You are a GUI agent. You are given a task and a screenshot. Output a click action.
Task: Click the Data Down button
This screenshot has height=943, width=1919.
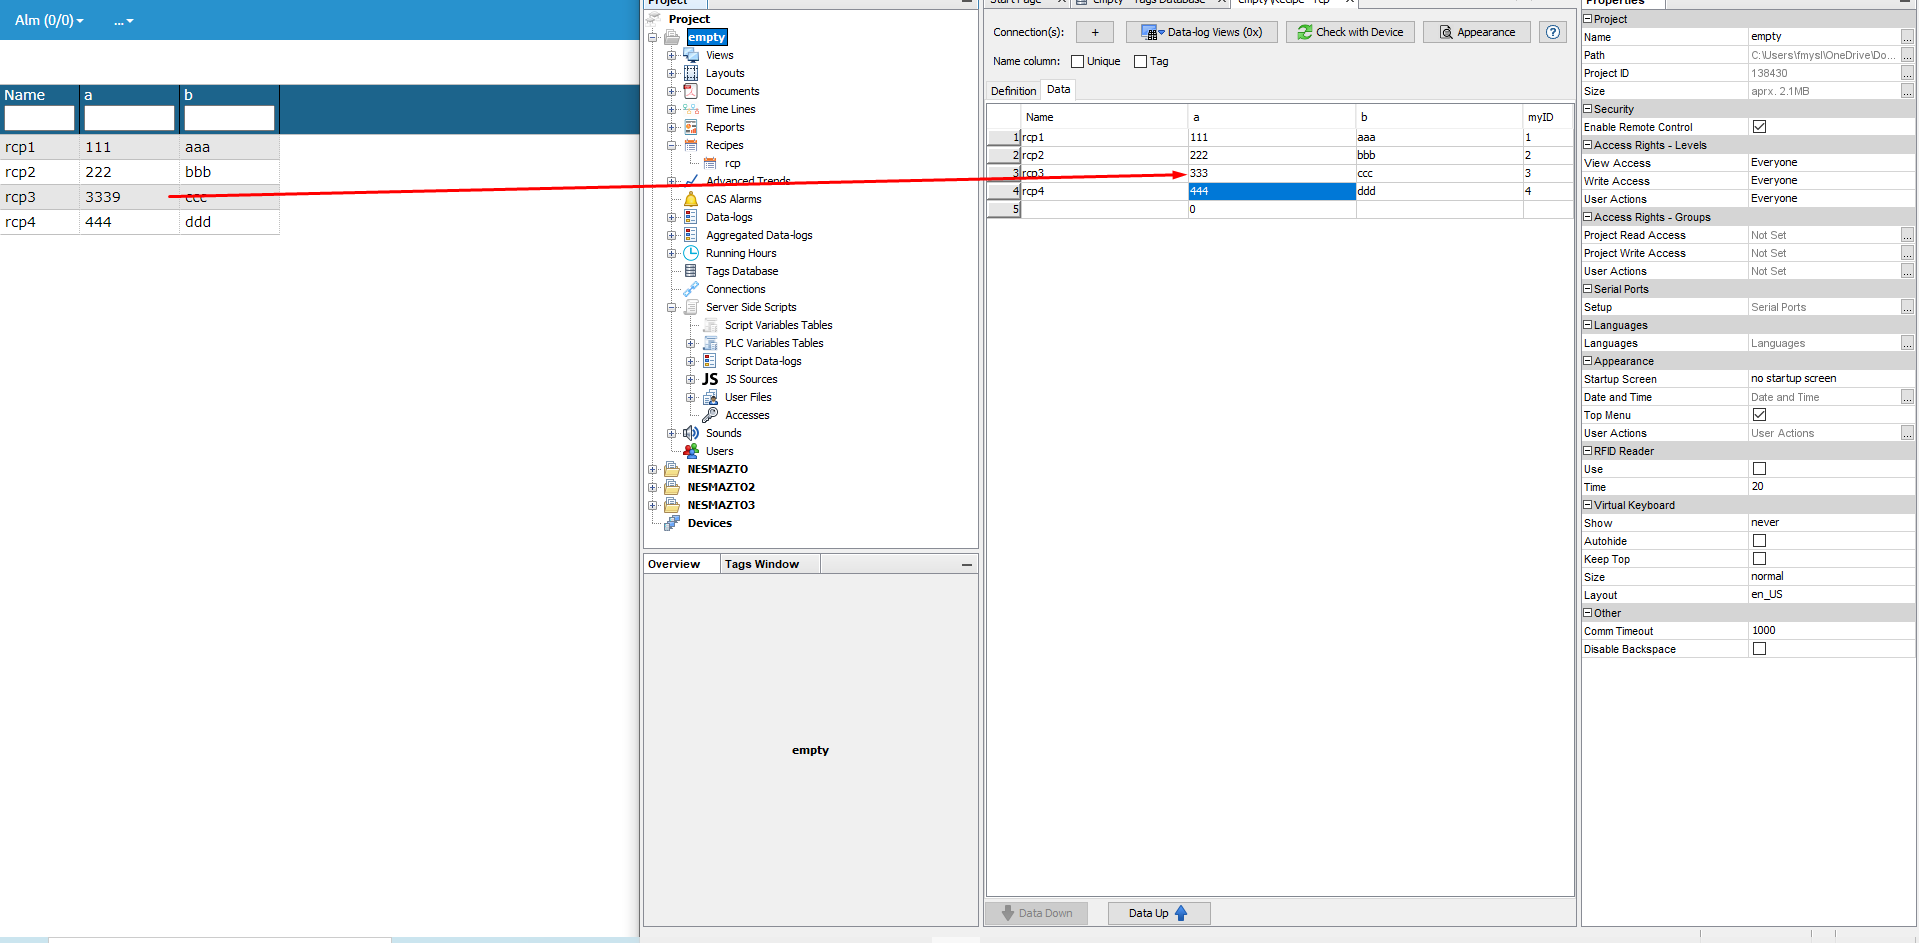[1036, 913]
